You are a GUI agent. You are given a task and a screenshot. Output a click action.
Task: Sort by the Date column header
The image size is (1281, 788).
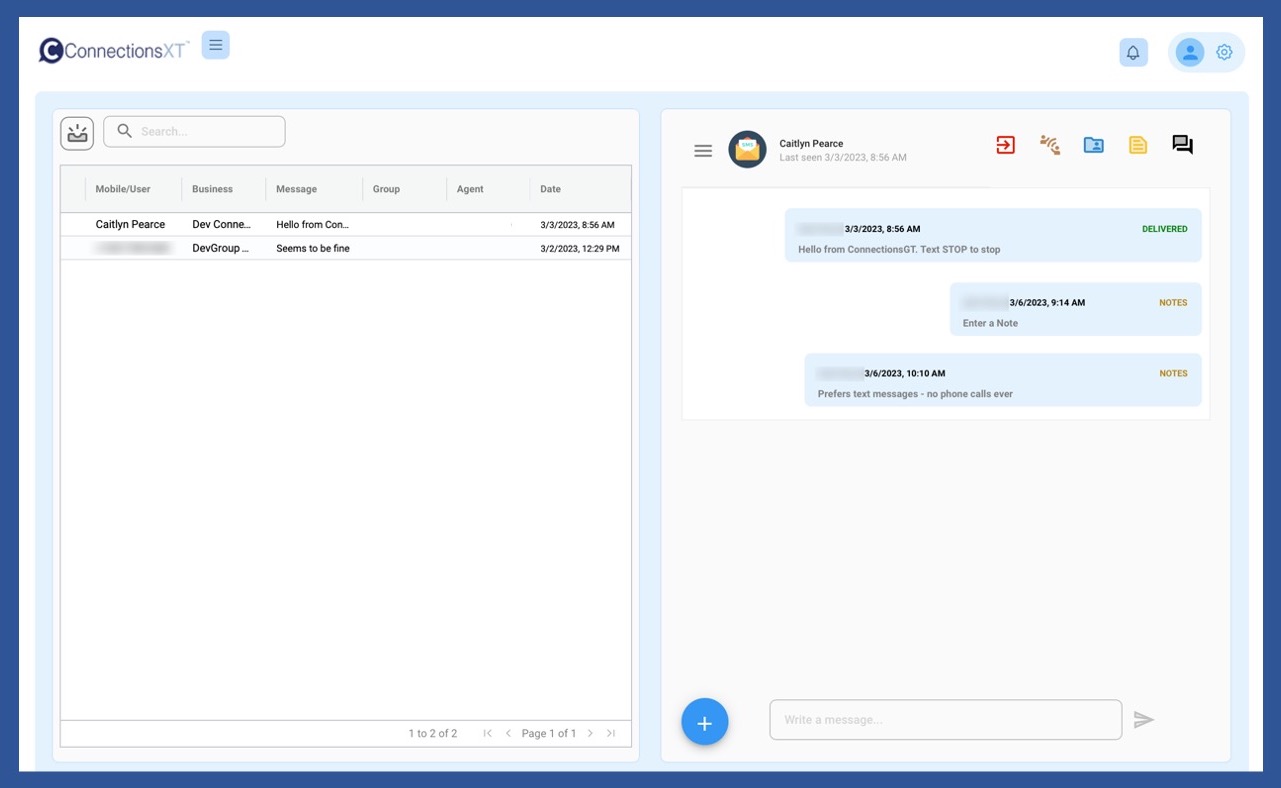click(x=551, y=189)
